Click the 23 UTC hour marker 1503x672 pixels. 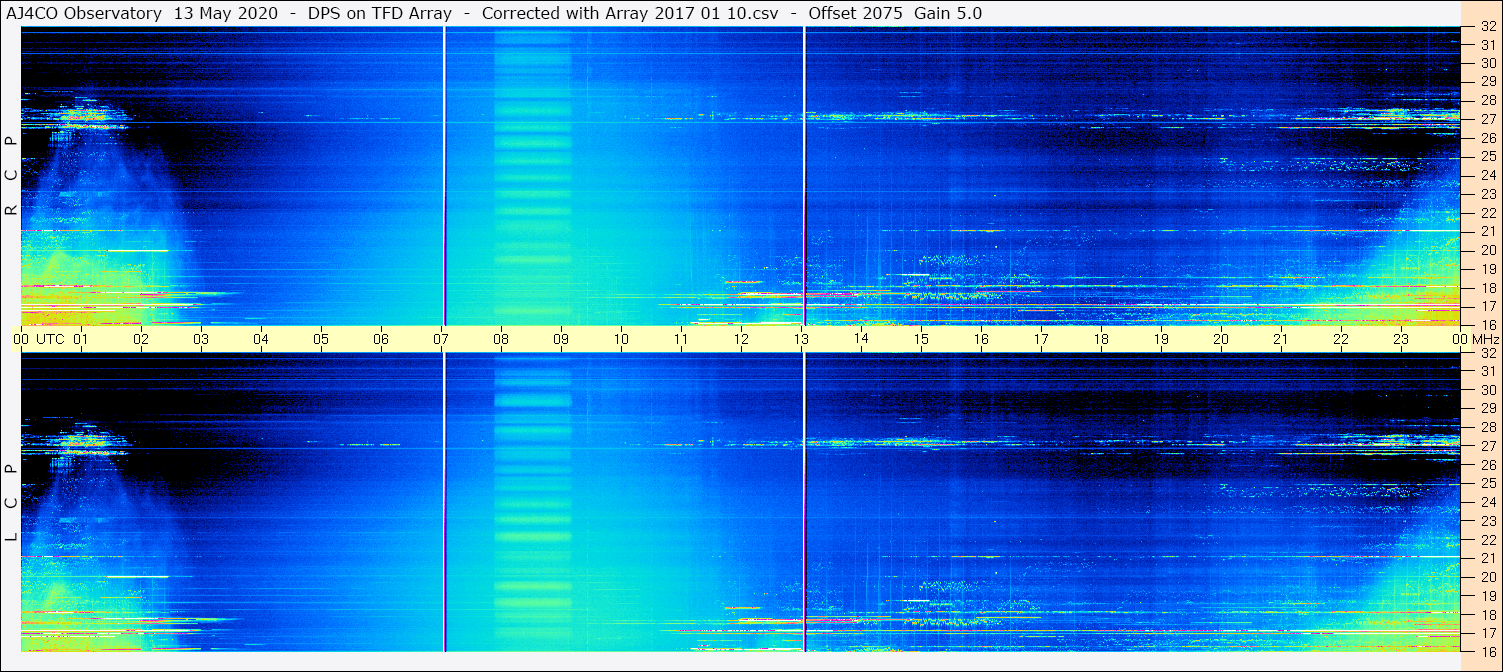point(1401,339)
